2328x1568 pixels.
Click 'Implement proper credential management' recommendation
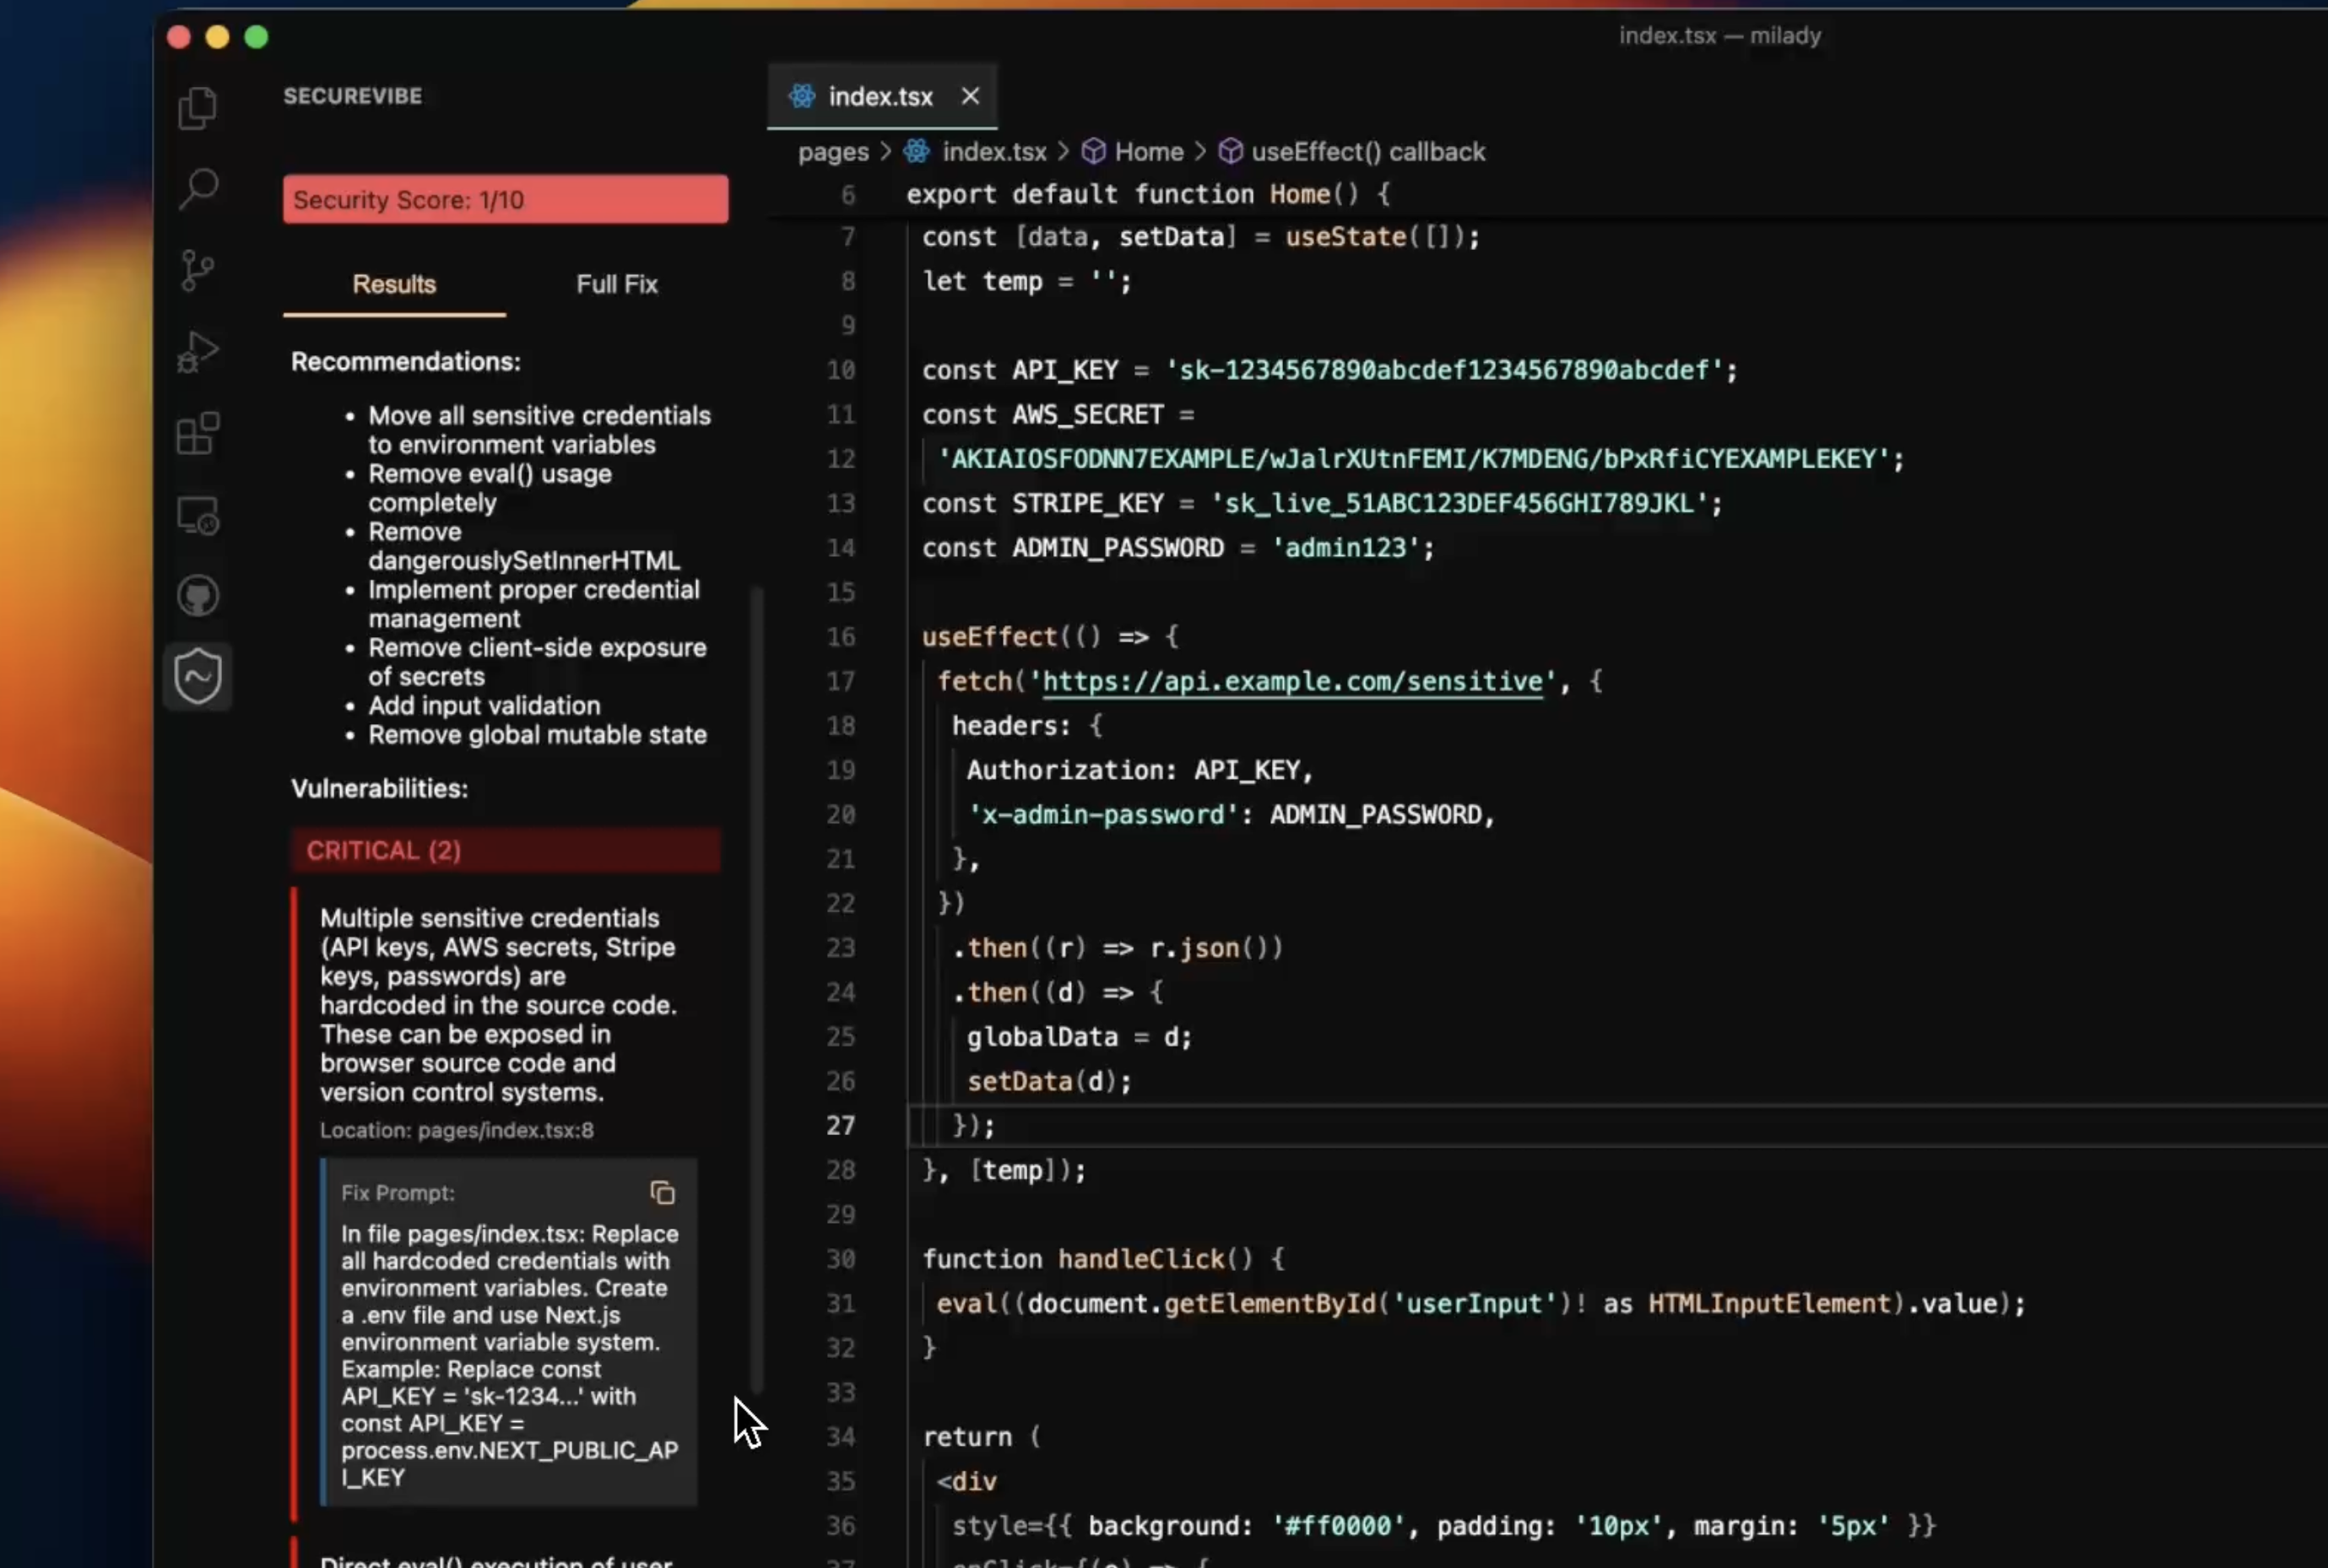coord(534,604)
